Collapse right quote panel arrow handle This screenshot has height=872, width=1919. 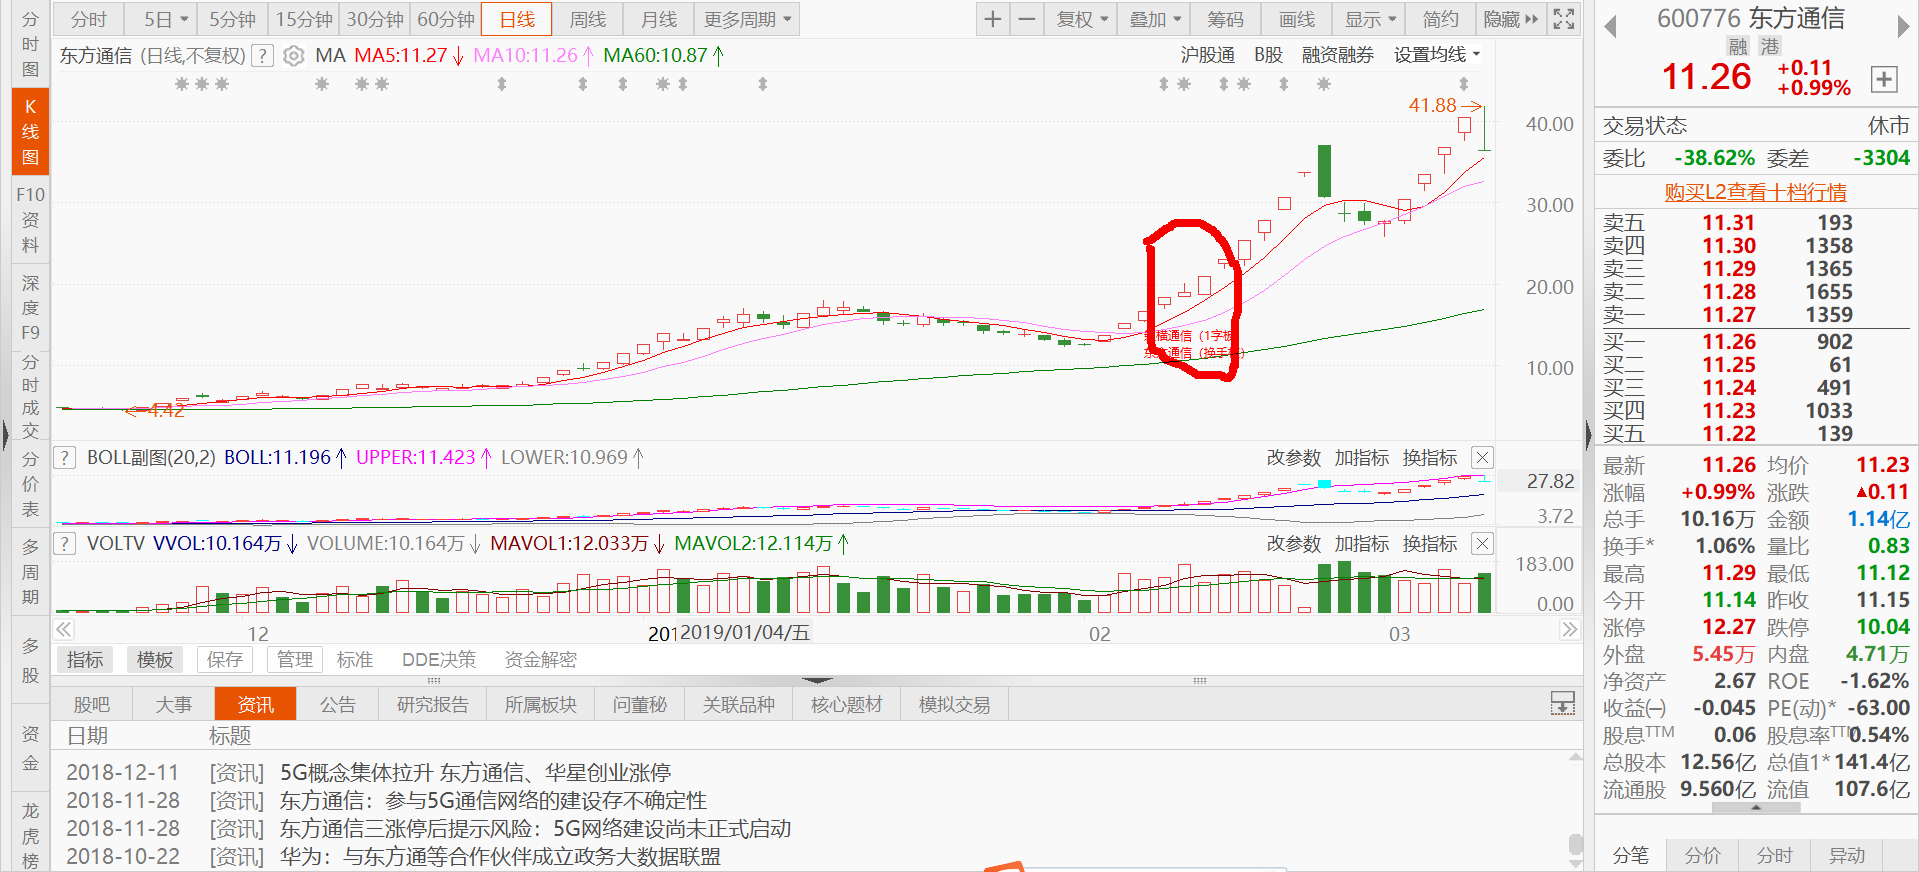click(x=1588, y=434)
